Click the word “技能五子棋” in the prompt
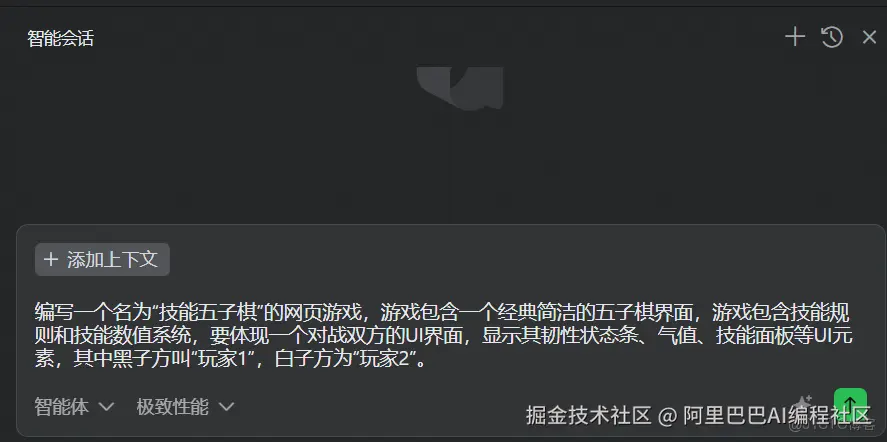 (208, 312)
